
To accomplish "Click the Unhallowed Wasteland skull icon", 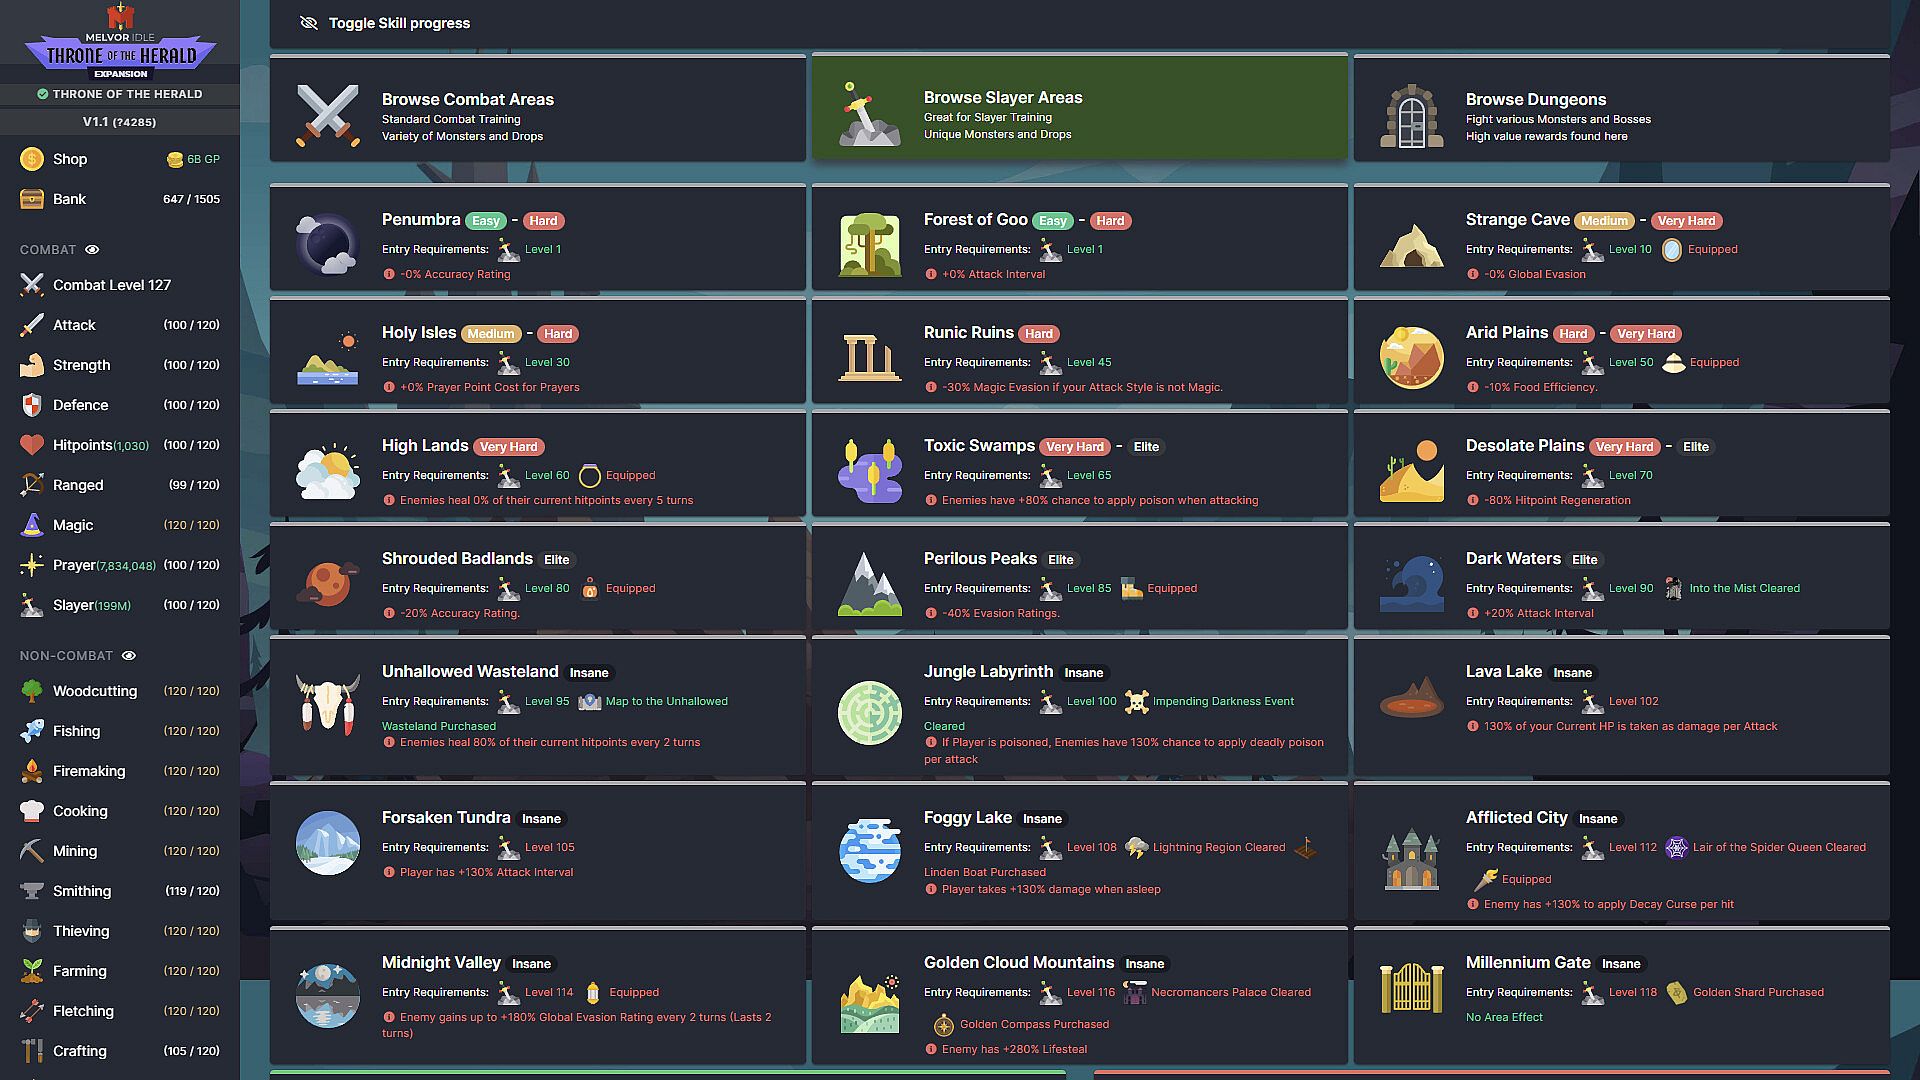I will [327, 704].
